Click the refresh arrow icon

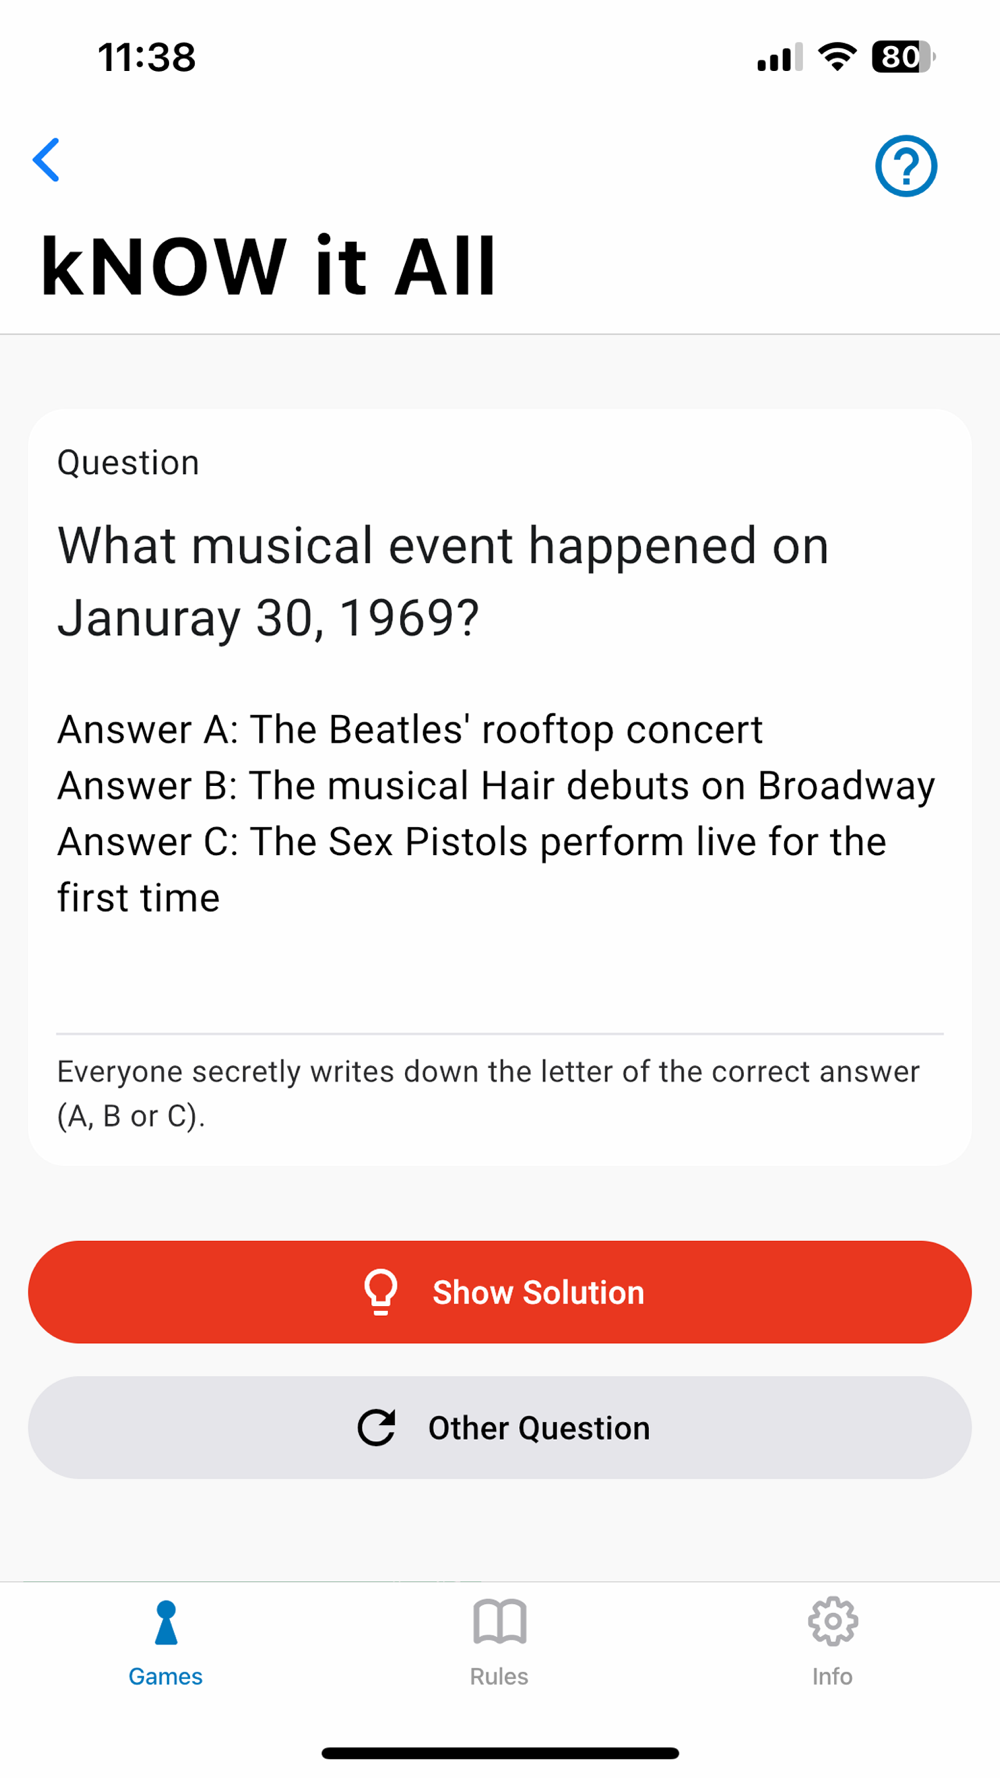(377, 1427)
